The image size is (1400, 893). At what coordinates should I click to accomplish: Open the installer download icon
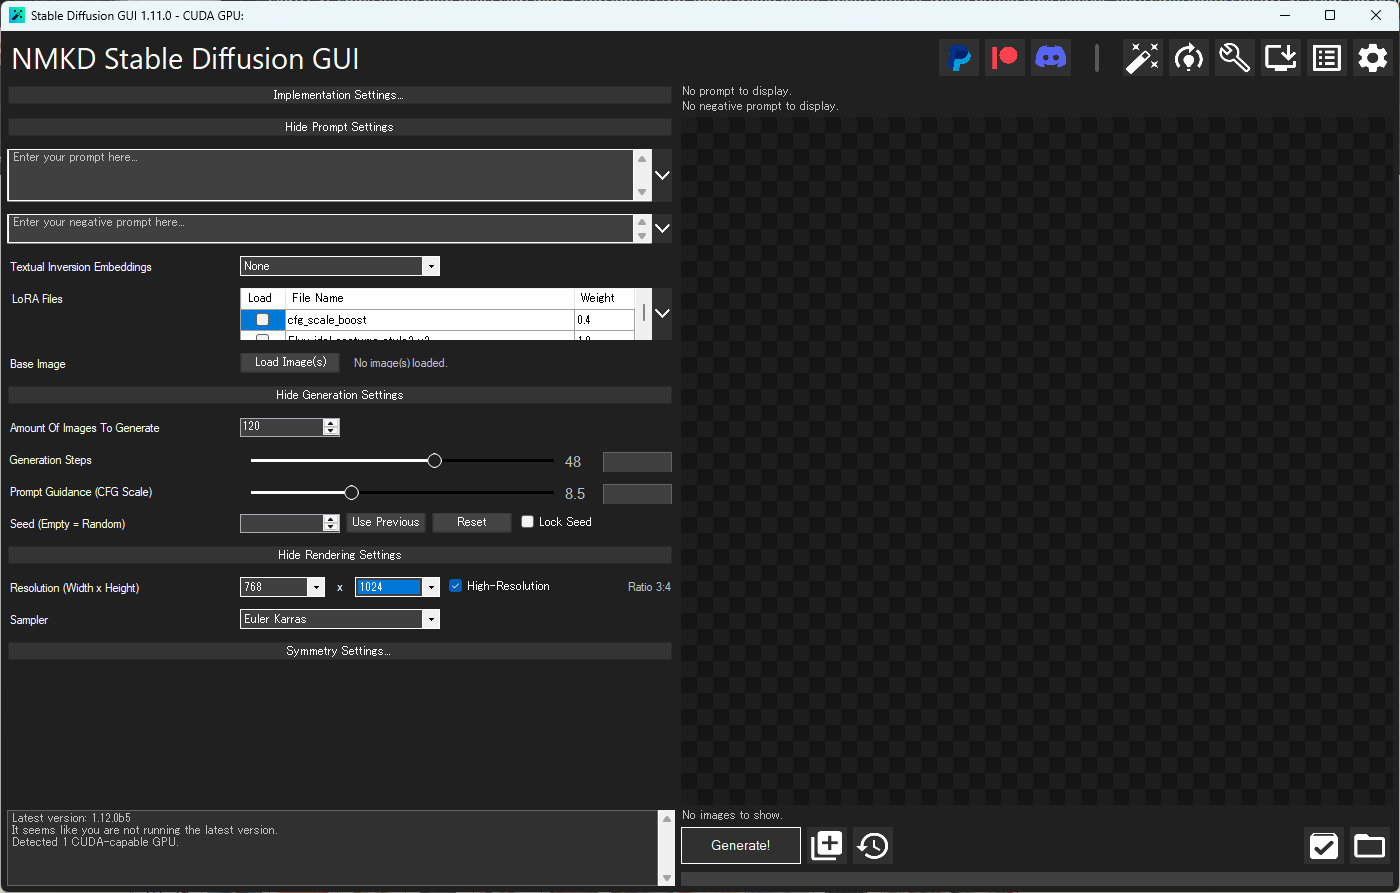tap(1280, 58)
